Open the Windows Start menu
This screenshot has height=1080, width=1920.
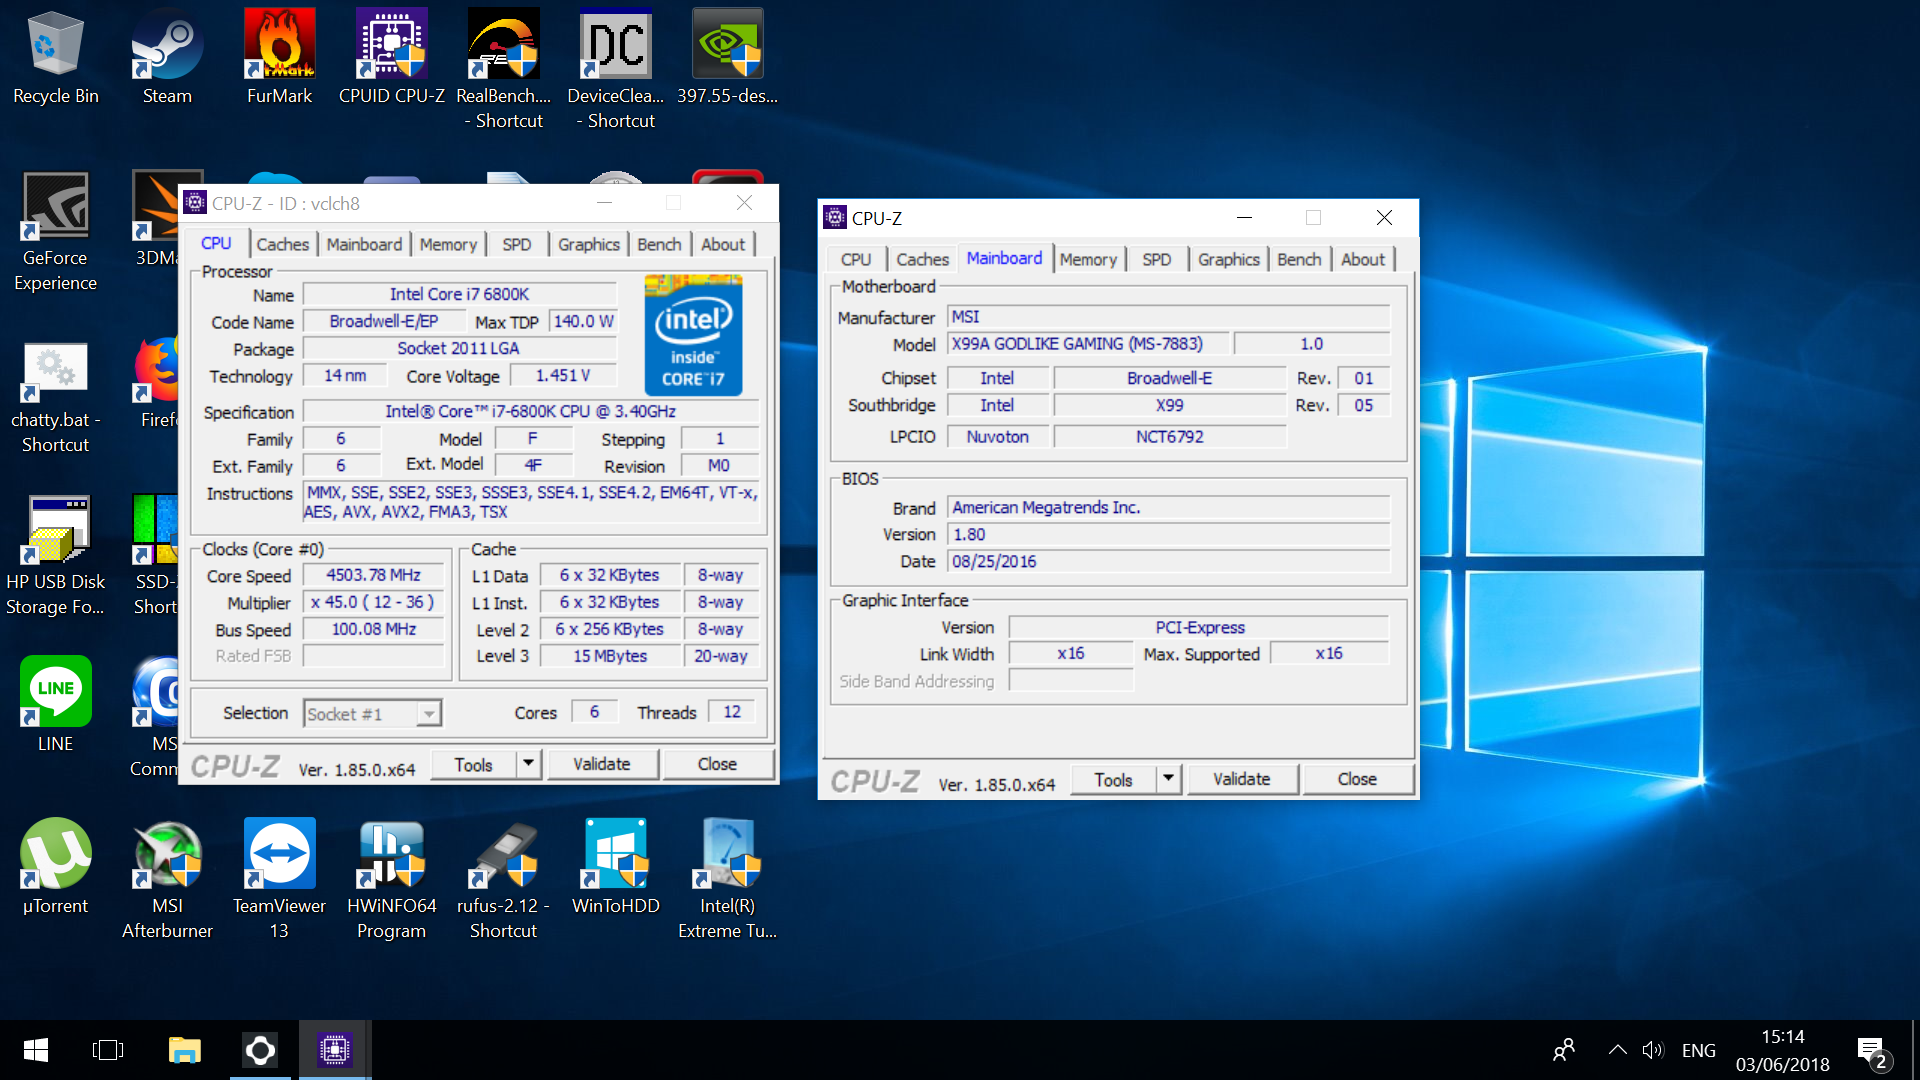point(36,1050)
